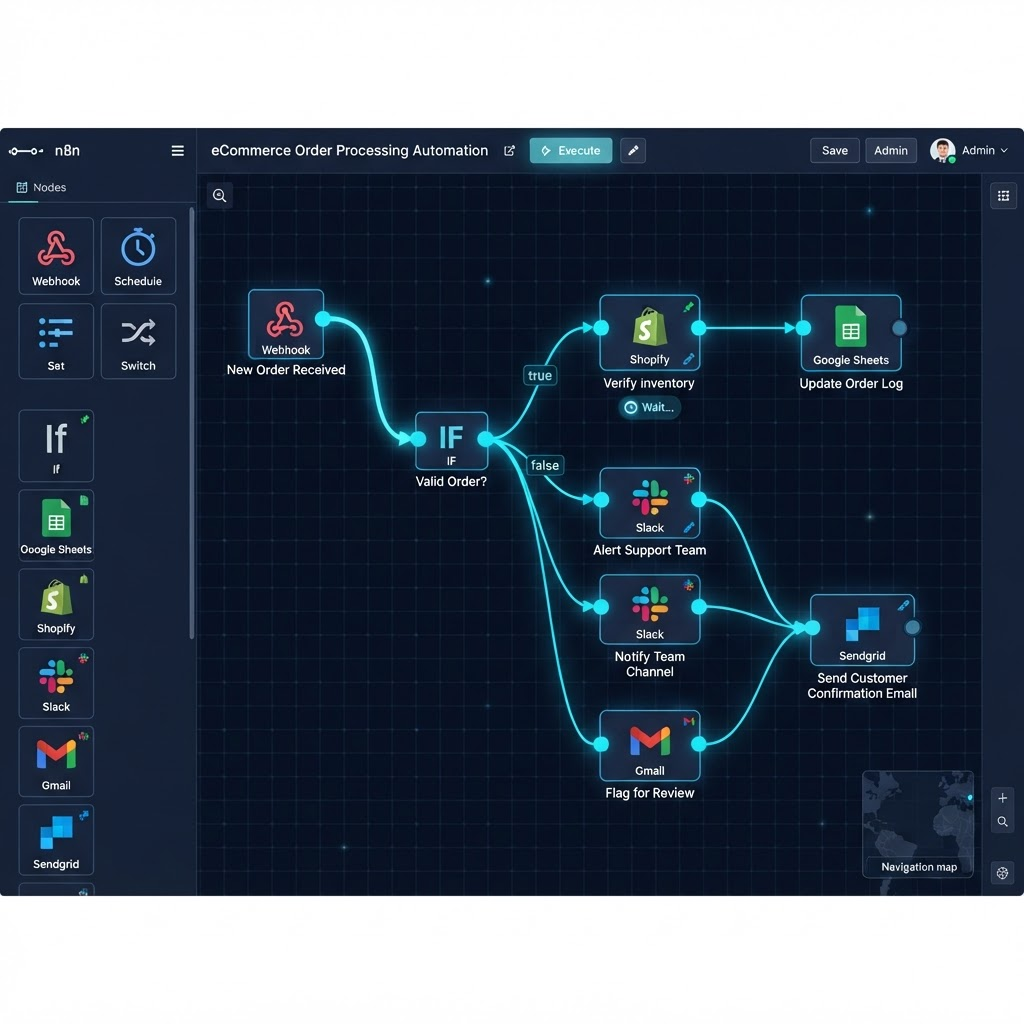Edit Shopify canvas node via its pencil icon
1024x1024 pixels.
pyautogui.click(x=688, y=359)
